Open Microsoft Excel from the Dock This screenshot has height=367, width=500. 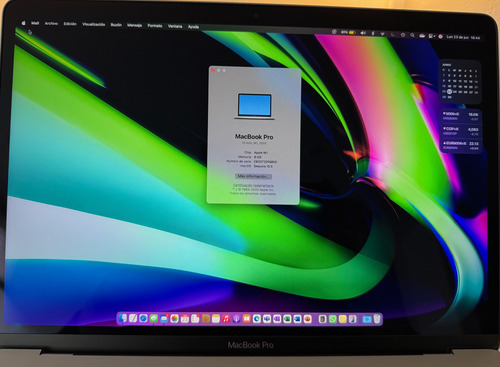pyautogui.click(x=287, y=319)
